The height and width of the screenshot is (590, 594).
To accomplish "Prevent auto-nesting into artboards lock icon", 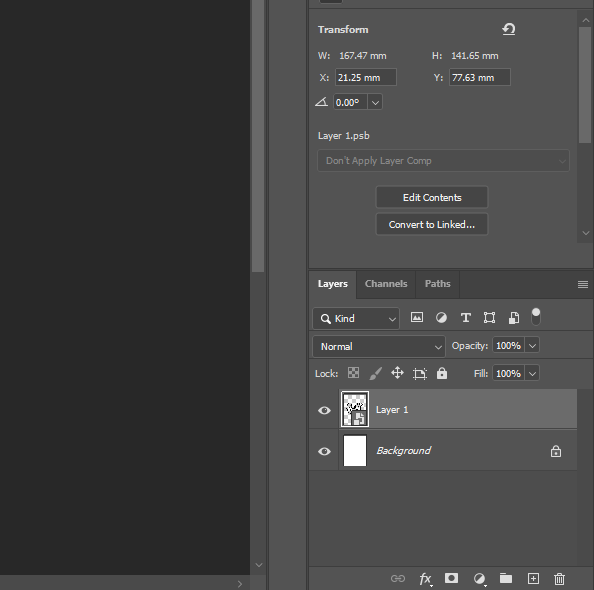I will (420, 374).
